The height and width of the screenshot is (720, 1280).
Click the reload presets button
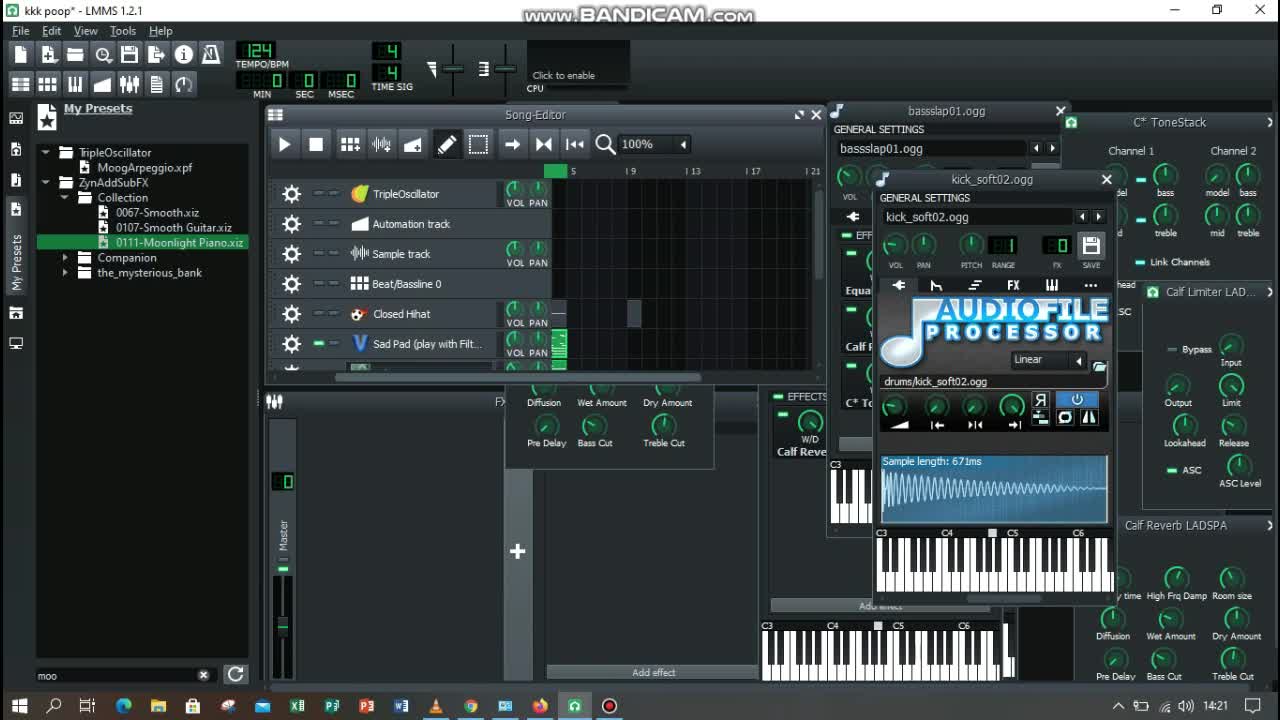click(x=235, y=674)
